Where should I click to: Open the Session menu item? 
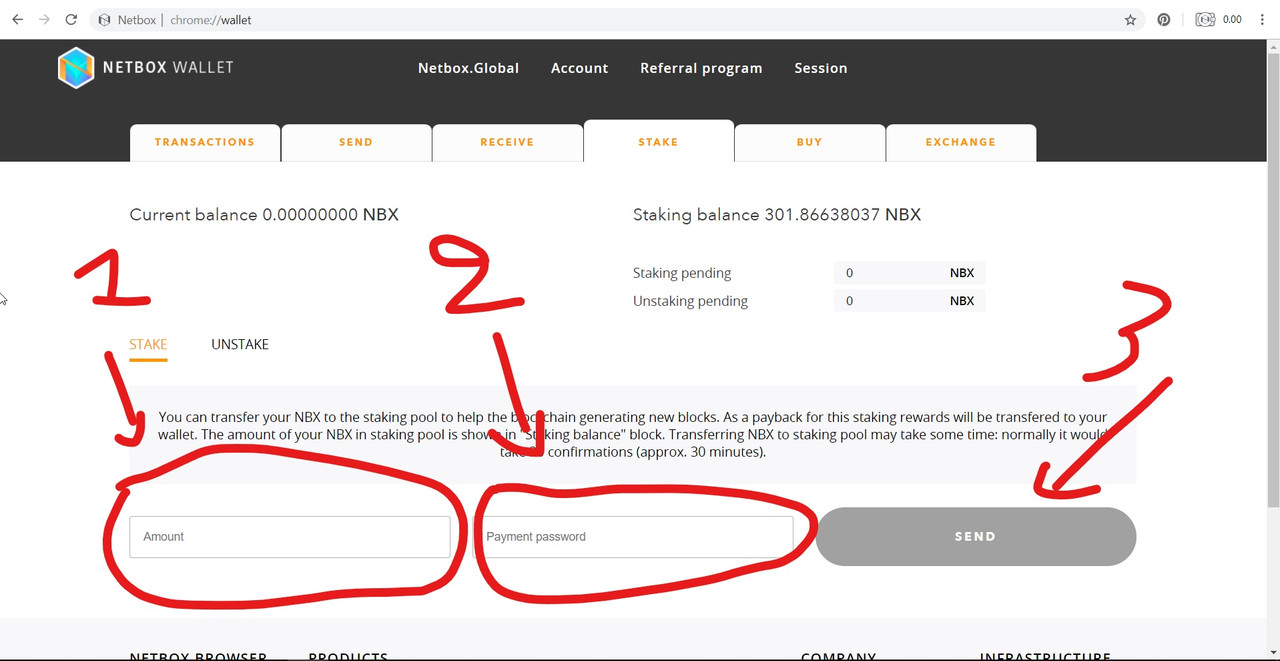point(821,68)
